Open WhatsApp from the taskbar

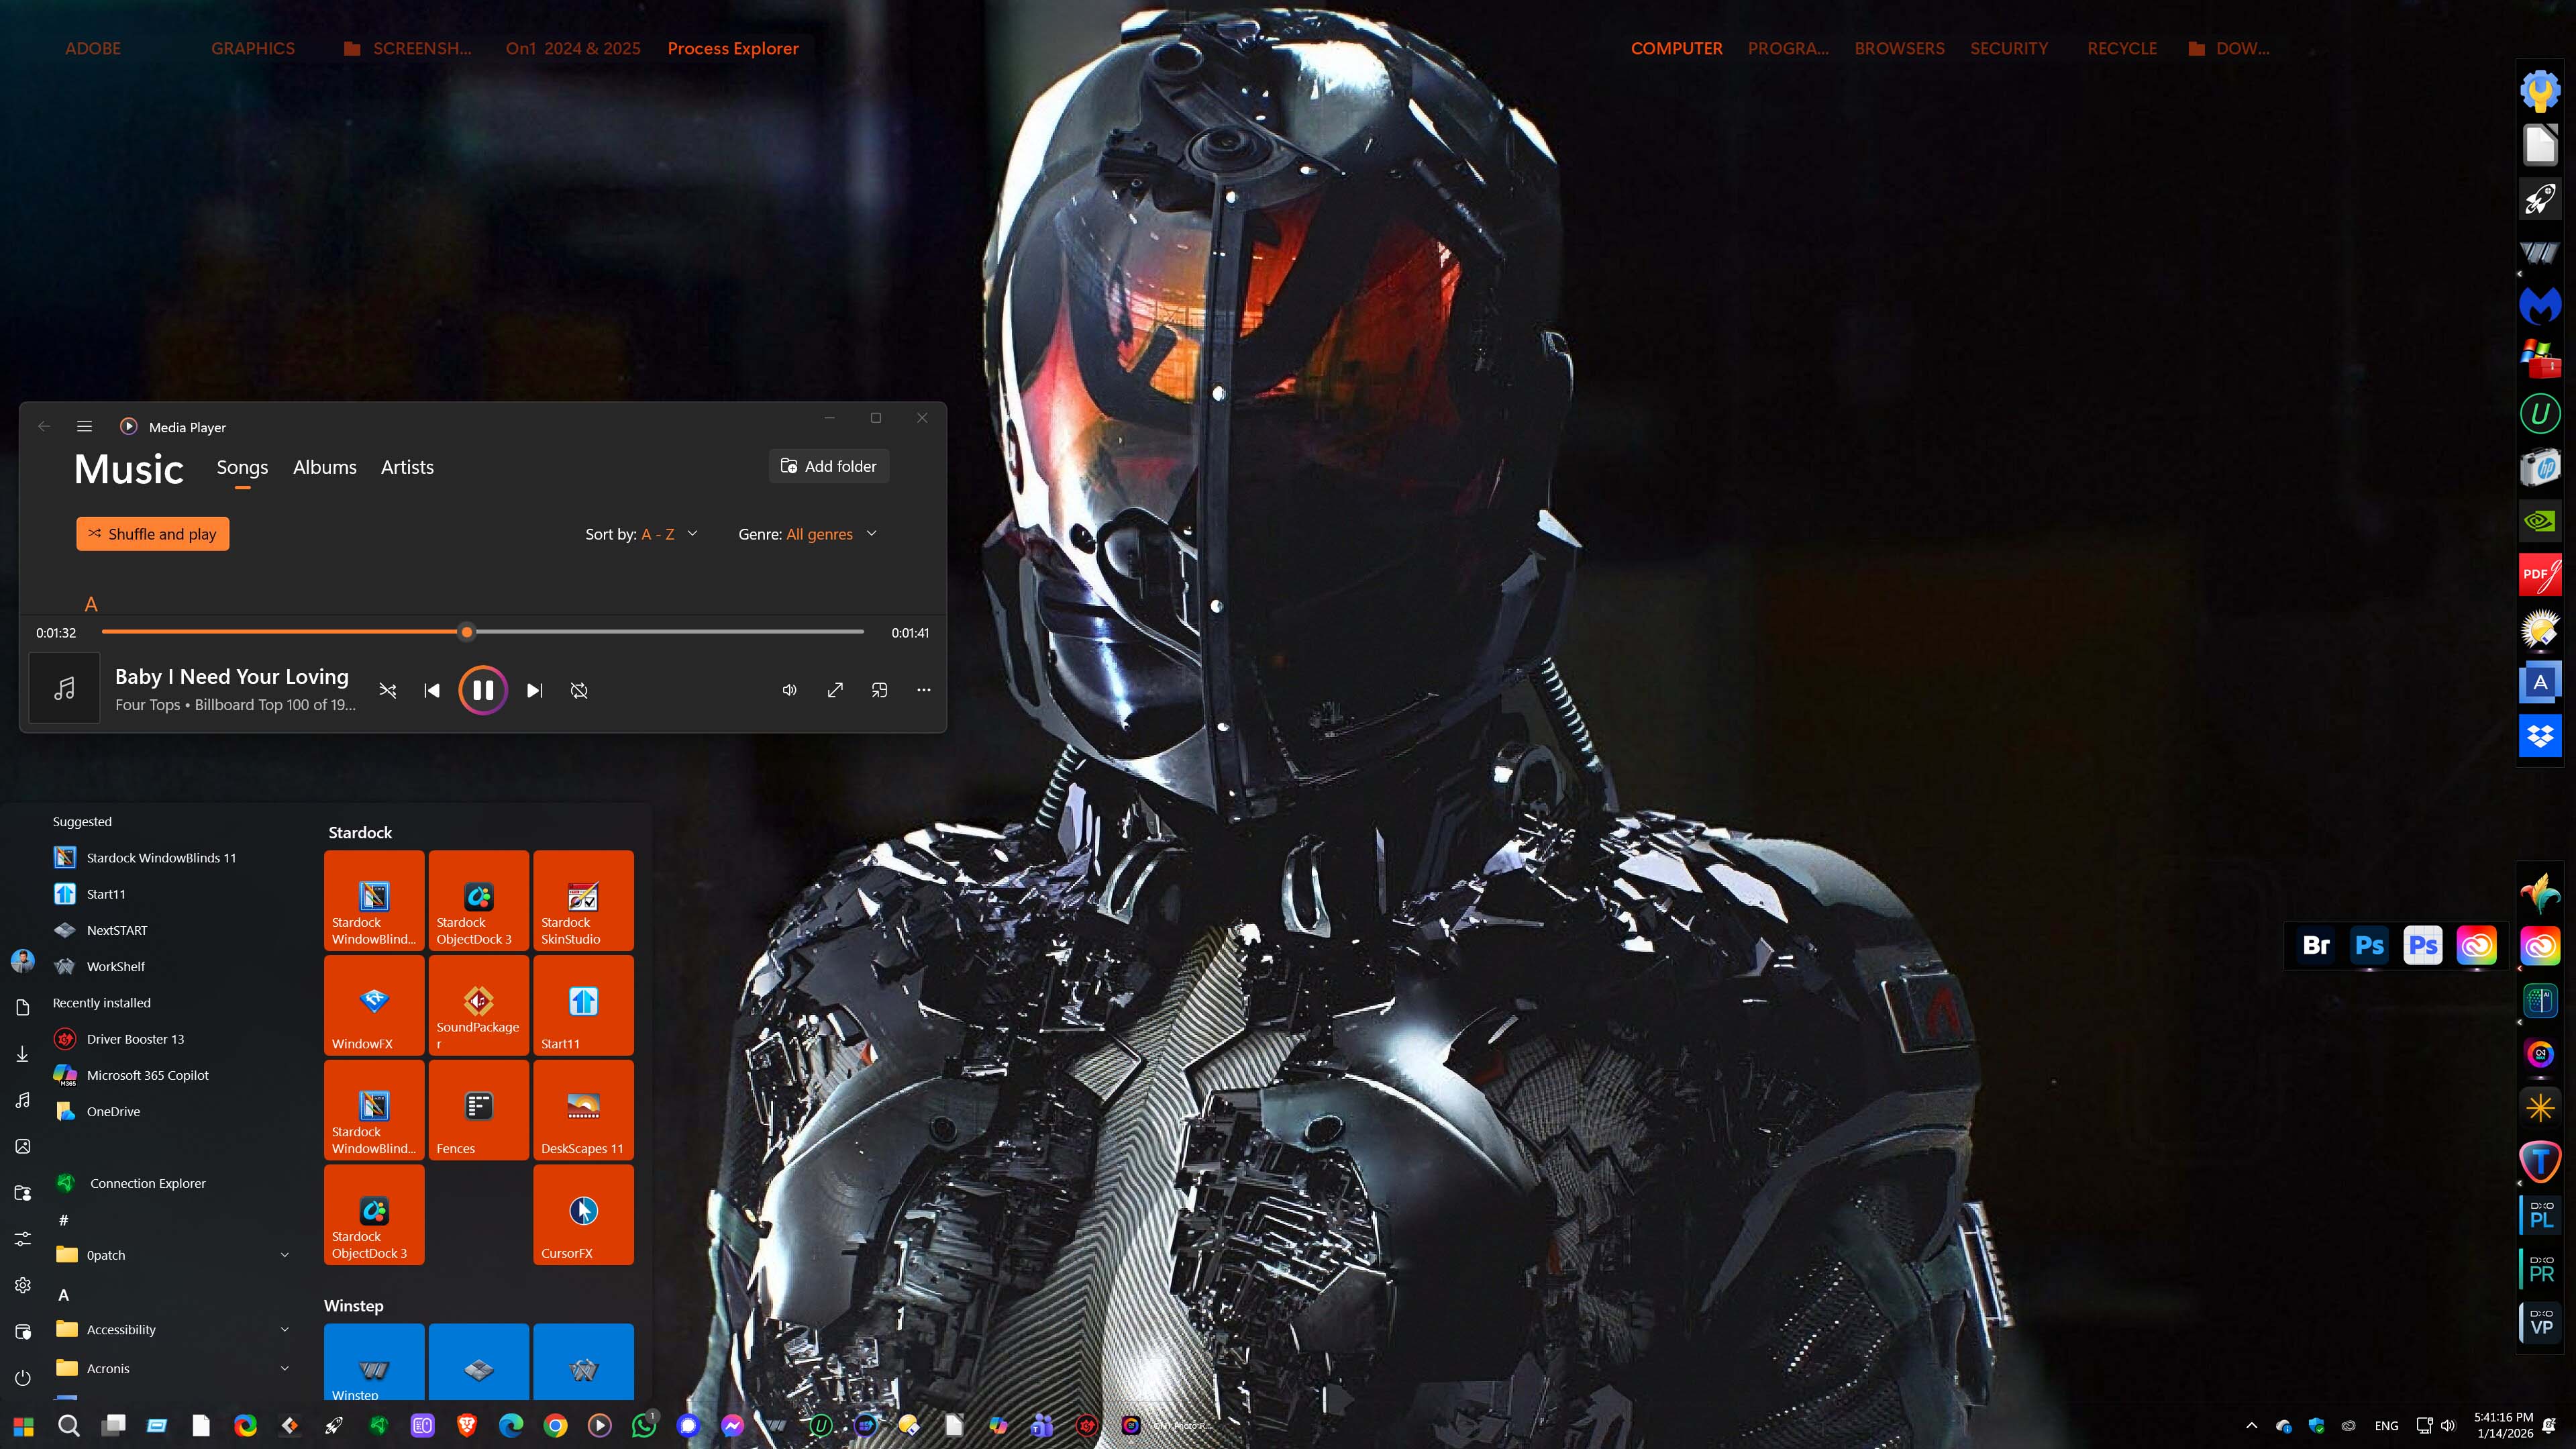644,1425
